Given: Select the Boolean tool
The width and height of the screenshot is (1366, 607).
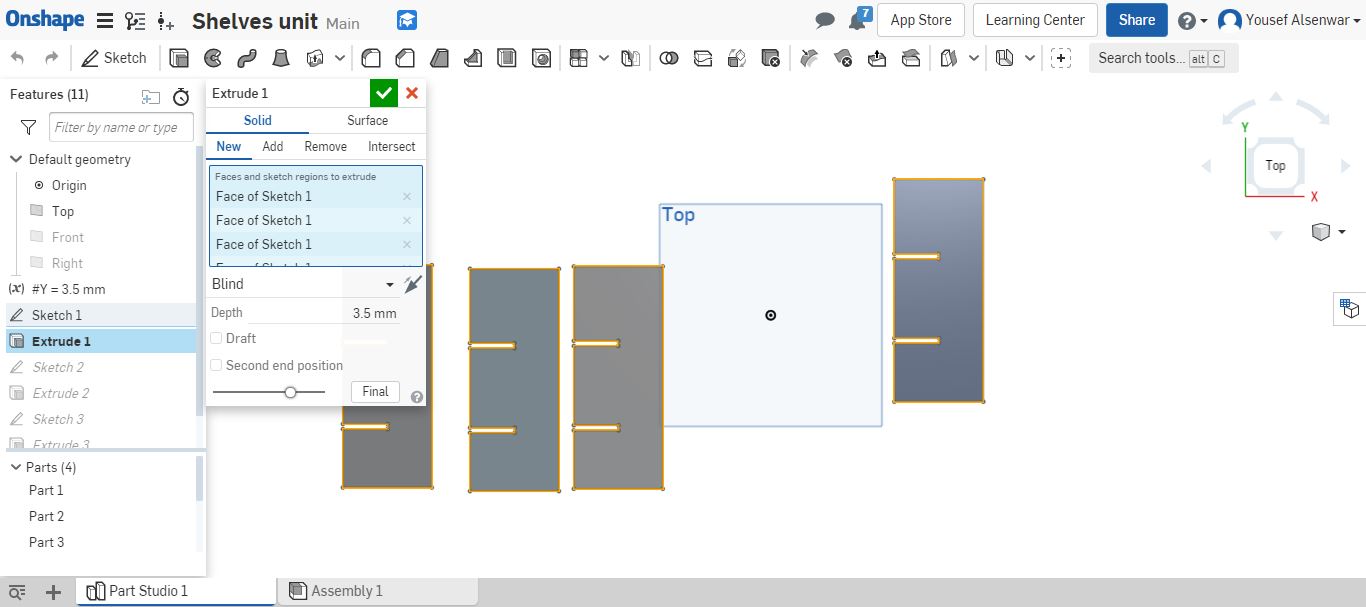Looking at the screenshot, I should point(669,58).
